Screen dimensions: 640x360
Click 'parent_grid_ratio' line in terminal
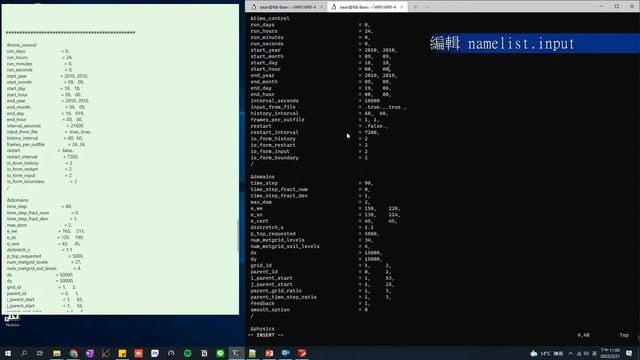(x=321, y=291)
